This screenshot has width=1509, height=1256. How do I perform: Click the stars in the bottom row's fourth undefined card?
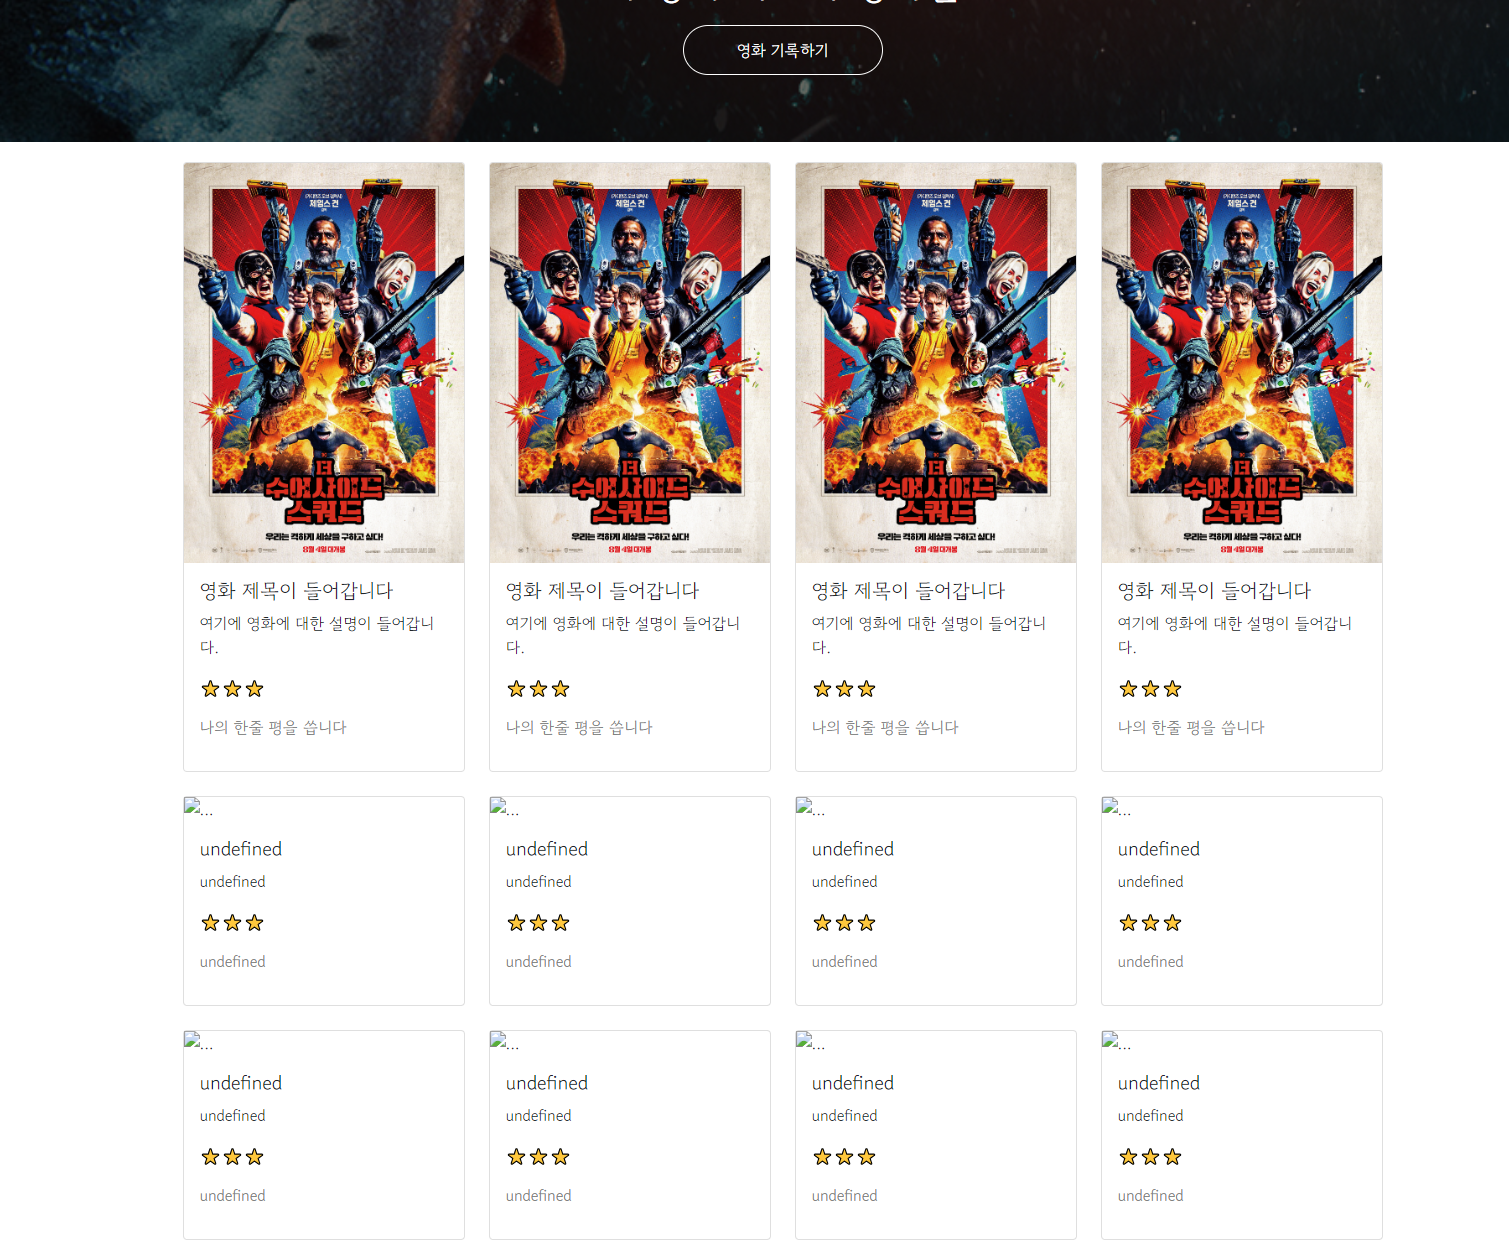point(1150,1157)
